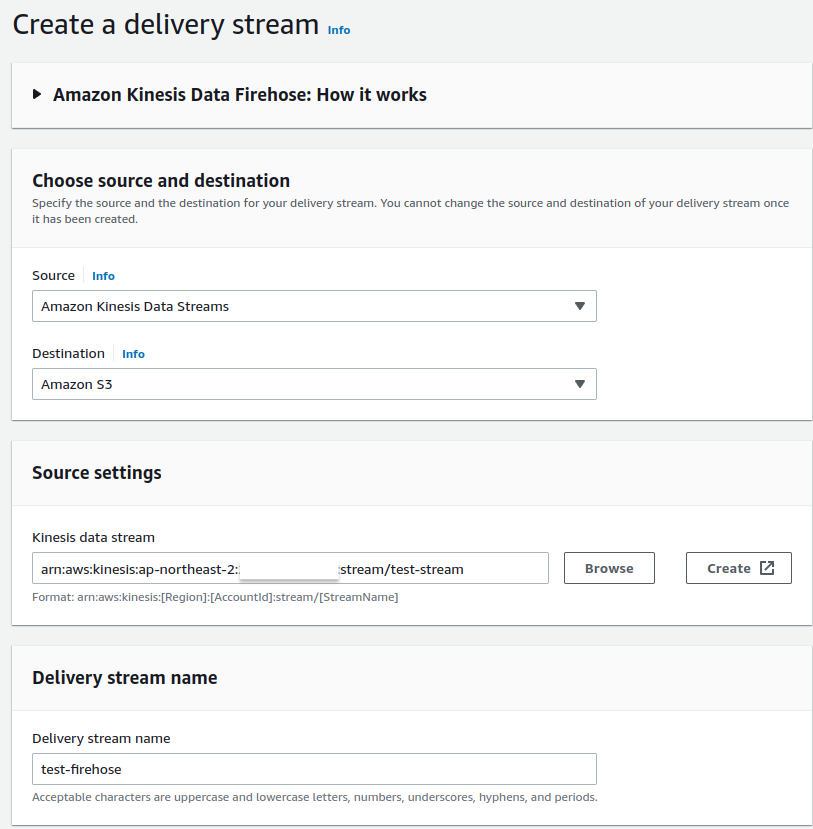
Task: Click the acceptable characters hint text
Action: [315, 797]
